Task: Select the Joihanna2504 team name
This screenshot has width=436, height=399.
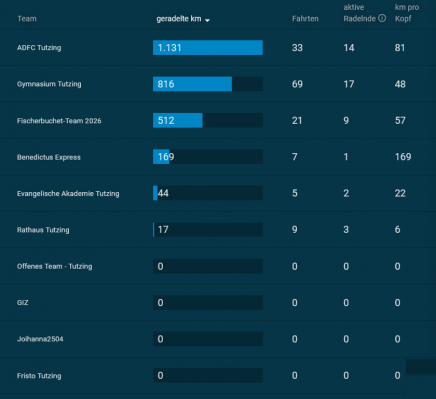Action: coord(40,339)
